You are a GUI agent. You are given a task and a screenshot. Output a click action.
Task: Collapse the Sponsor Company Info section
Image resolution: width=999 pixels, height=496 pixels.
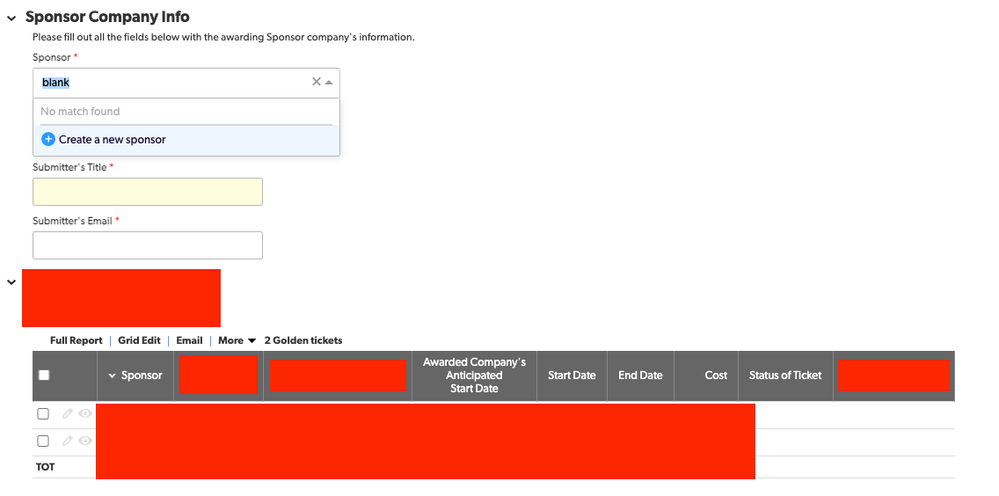pyautogui.click(x=11, y=18)
